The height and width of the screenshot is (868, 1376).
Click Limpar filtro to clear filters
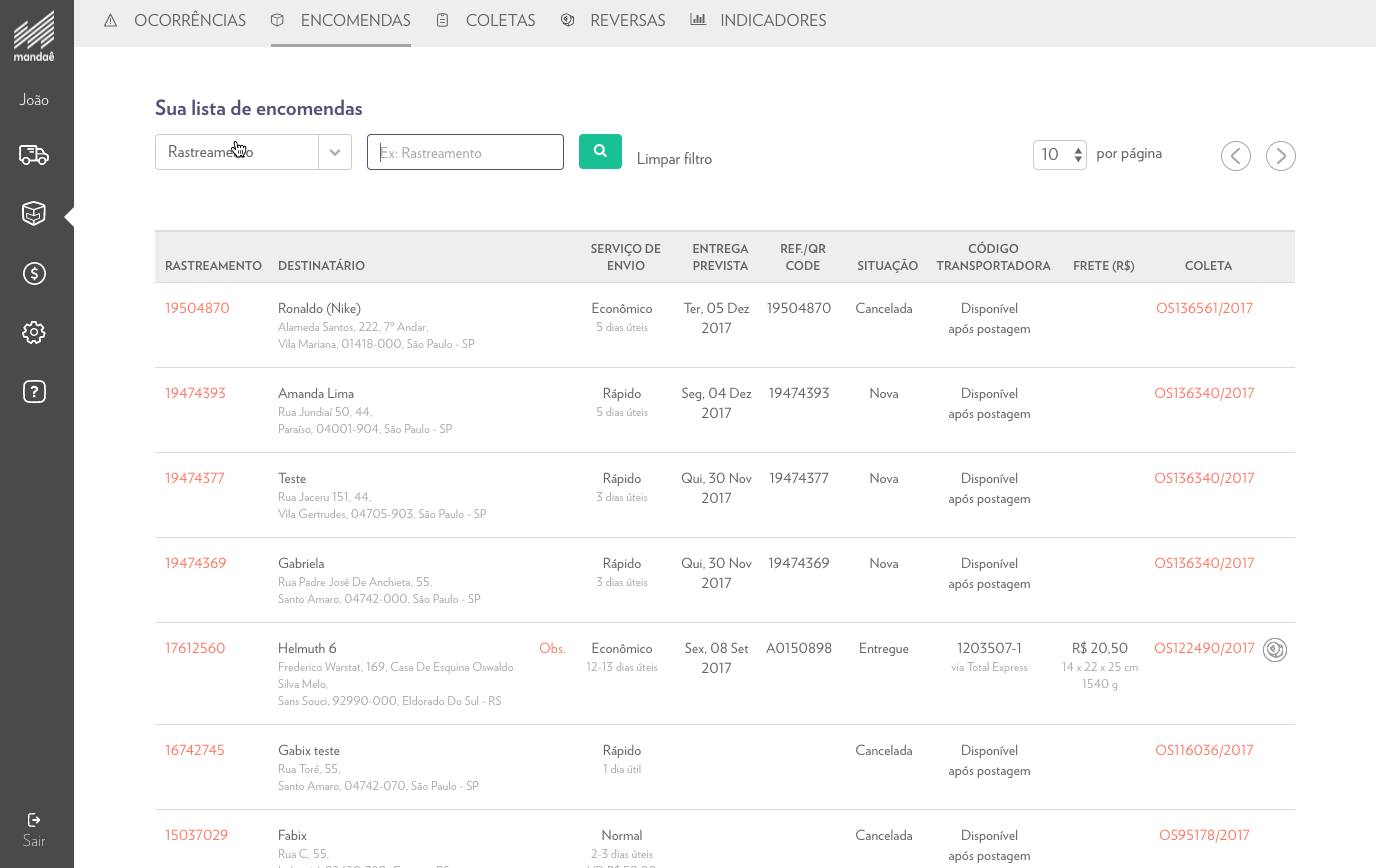[674, 159]
